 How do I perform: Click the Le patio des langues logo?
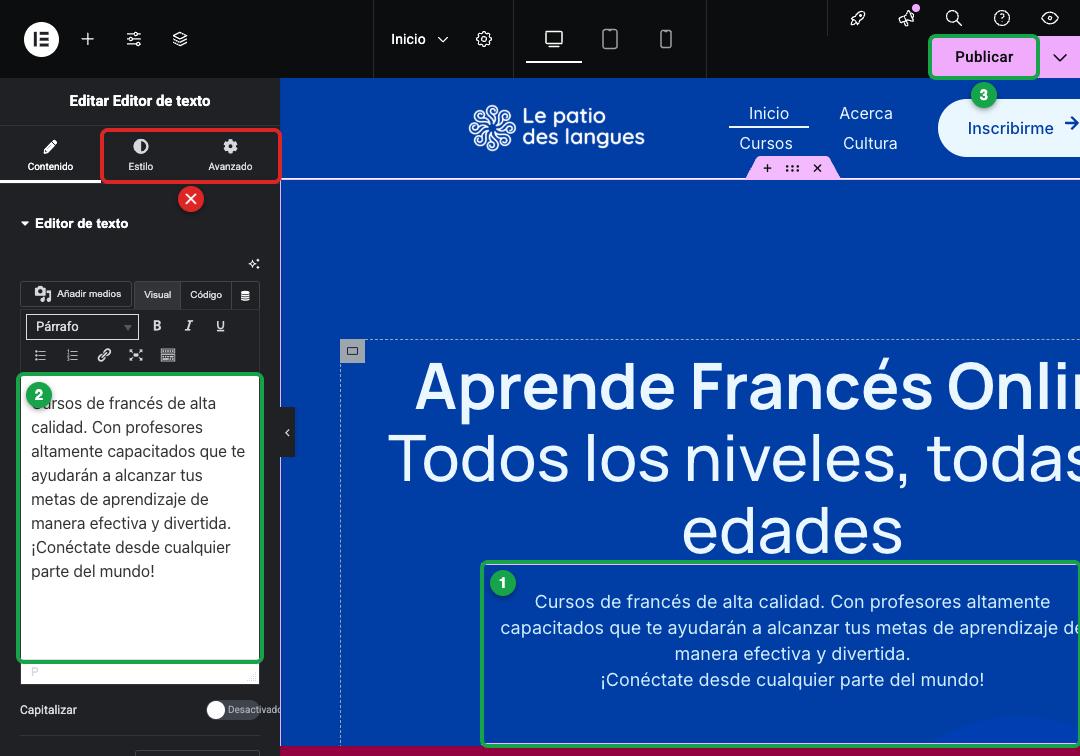pos(557,127)
